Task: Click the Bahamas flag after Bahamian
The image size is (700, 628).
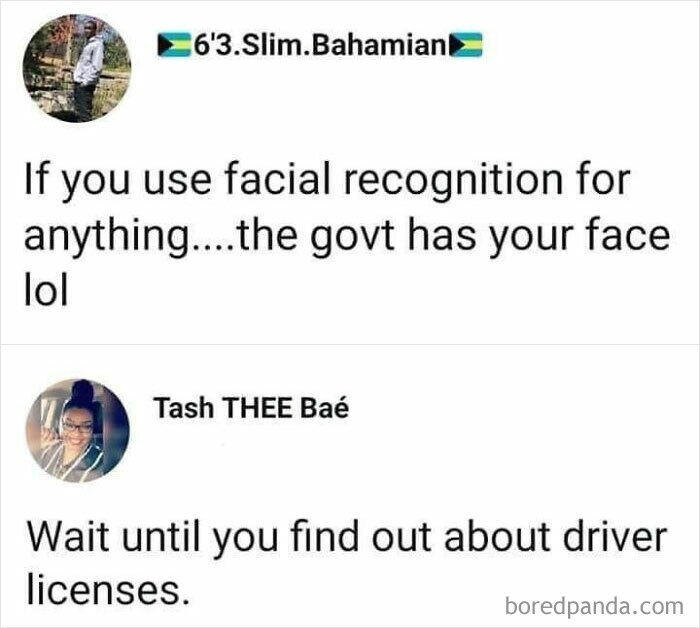Action: tap(466, 45)
